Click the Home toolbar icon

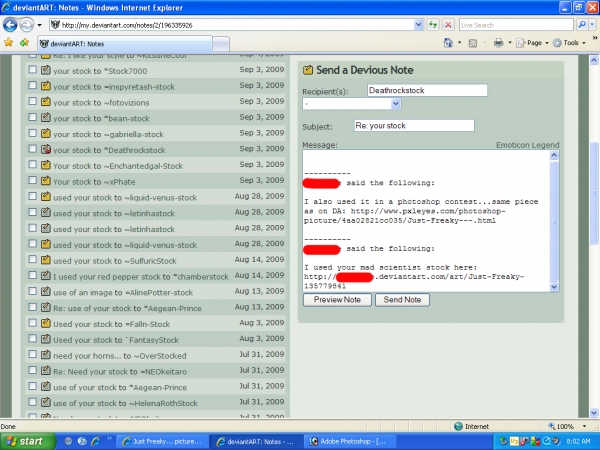(448, 42)
